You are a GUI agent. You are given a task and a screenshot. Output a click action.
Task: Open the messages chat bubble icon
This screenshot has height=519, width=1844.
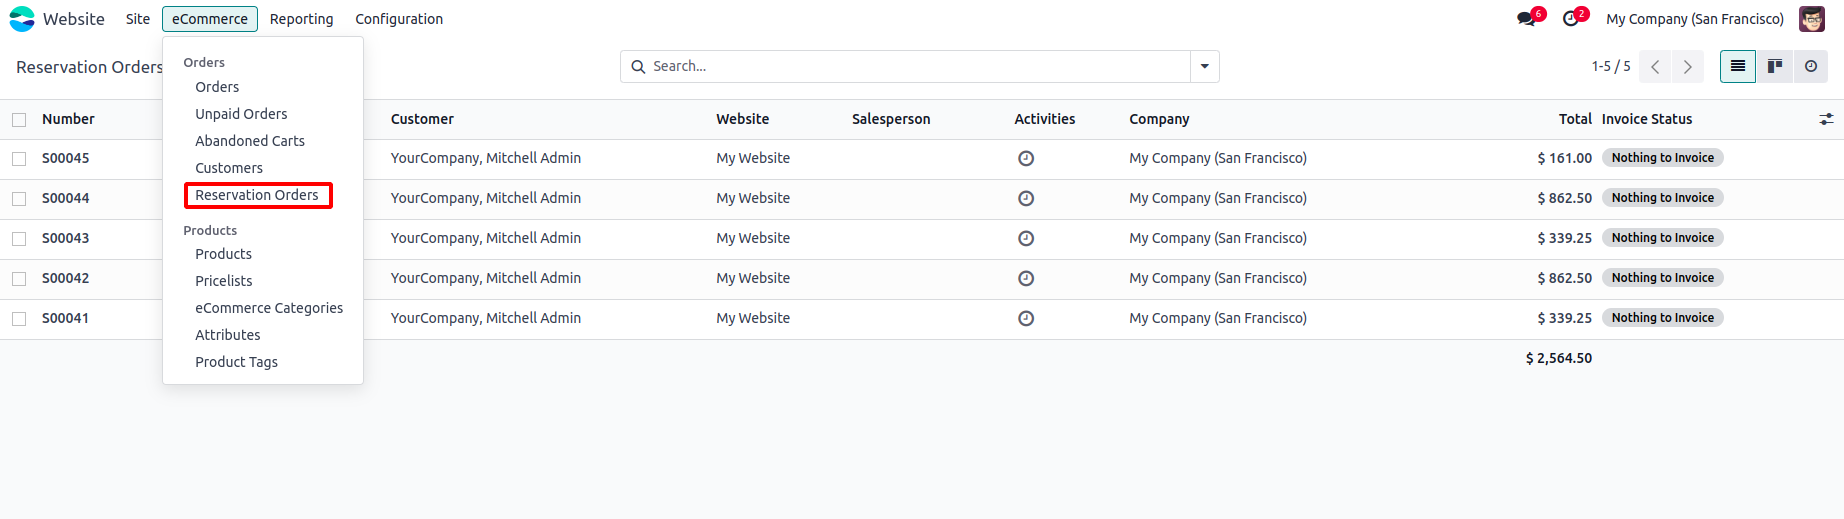pos(1526,19)
